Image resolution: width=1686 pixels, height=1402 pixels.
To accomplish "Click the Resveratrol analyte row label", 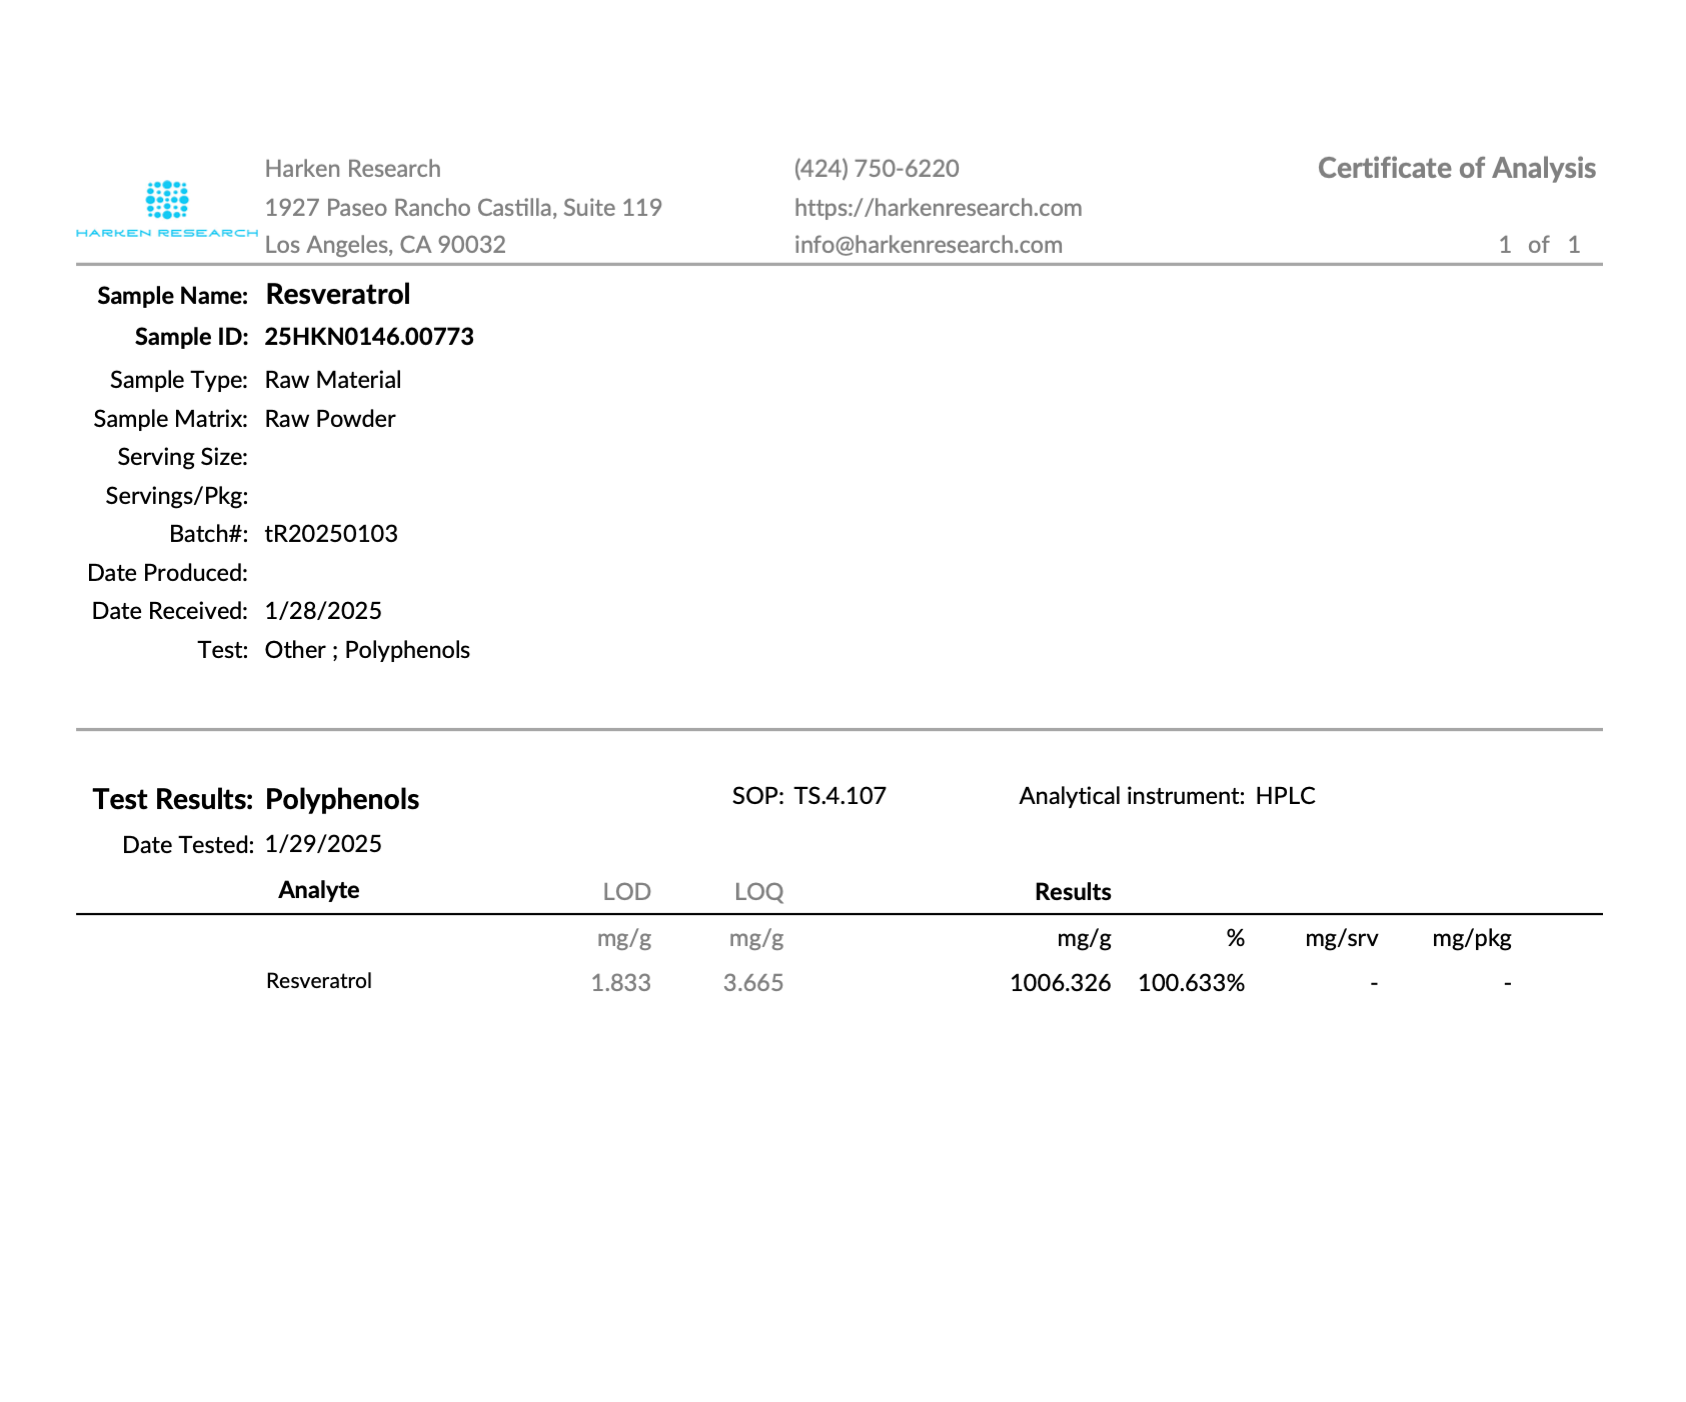I will [319, 981].
